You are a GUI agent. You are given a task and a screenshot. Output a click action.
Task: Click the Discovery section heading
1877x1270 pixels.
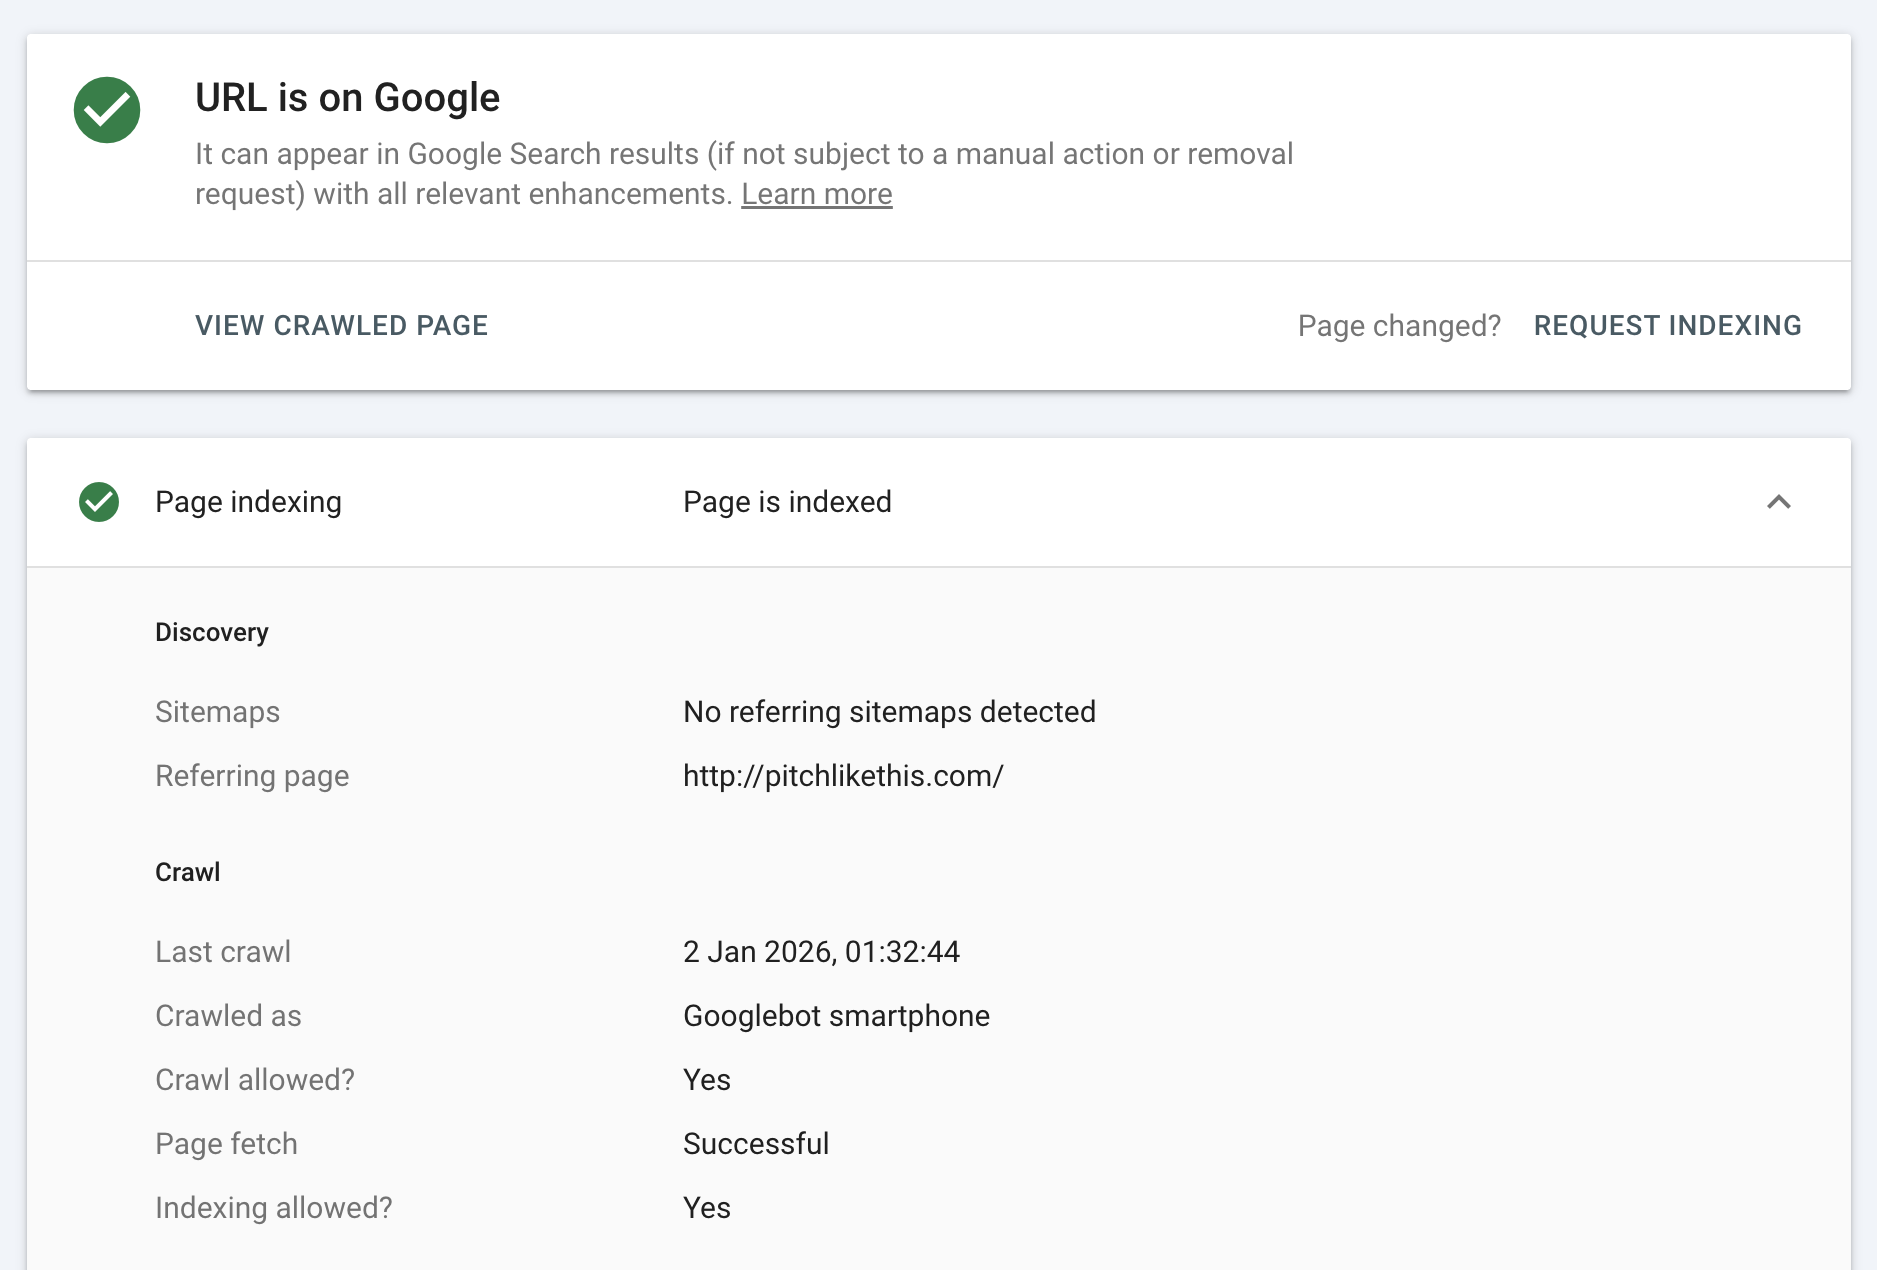[212, 633]
